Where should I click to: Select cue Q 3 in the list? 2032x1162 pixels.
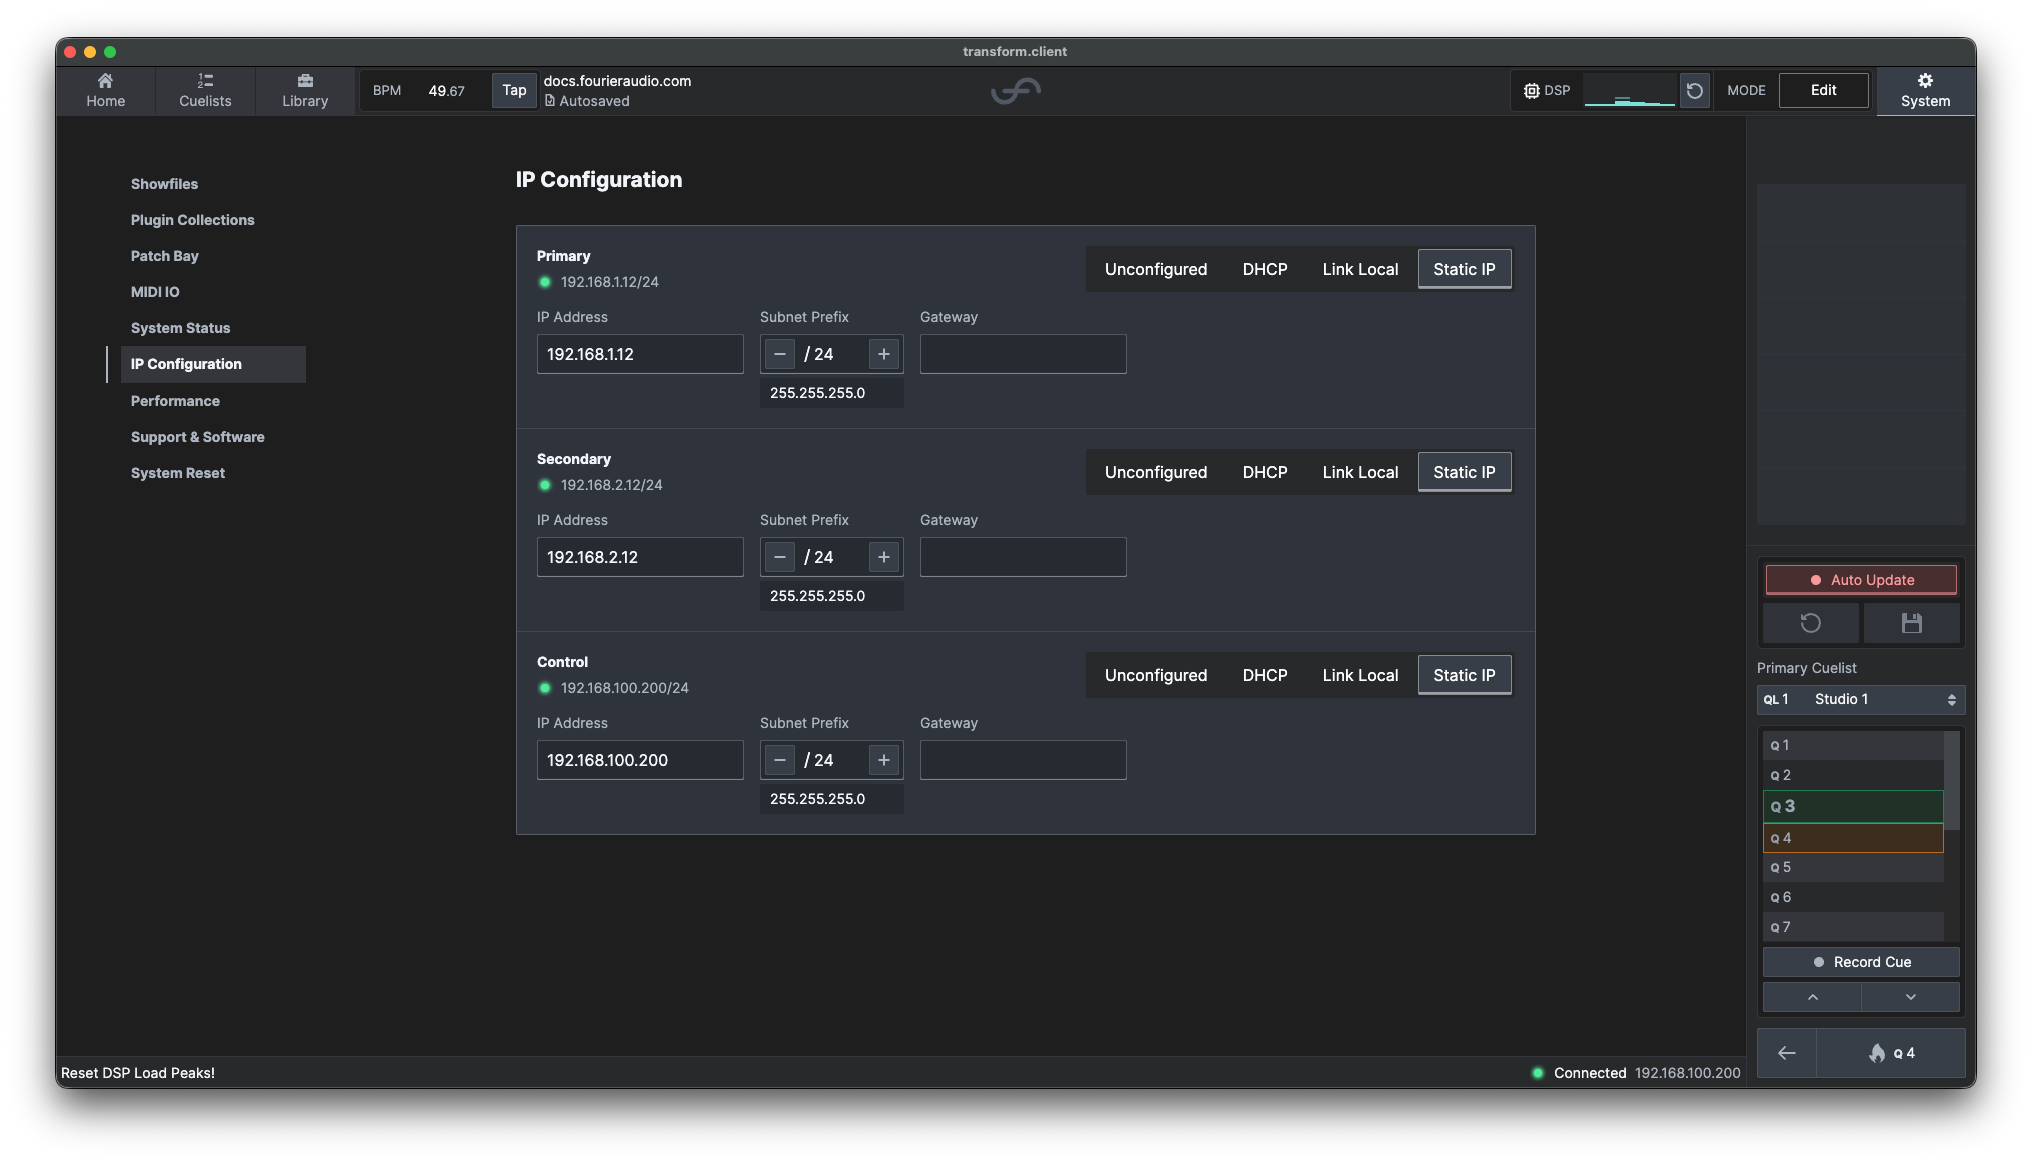(1853, 806)
